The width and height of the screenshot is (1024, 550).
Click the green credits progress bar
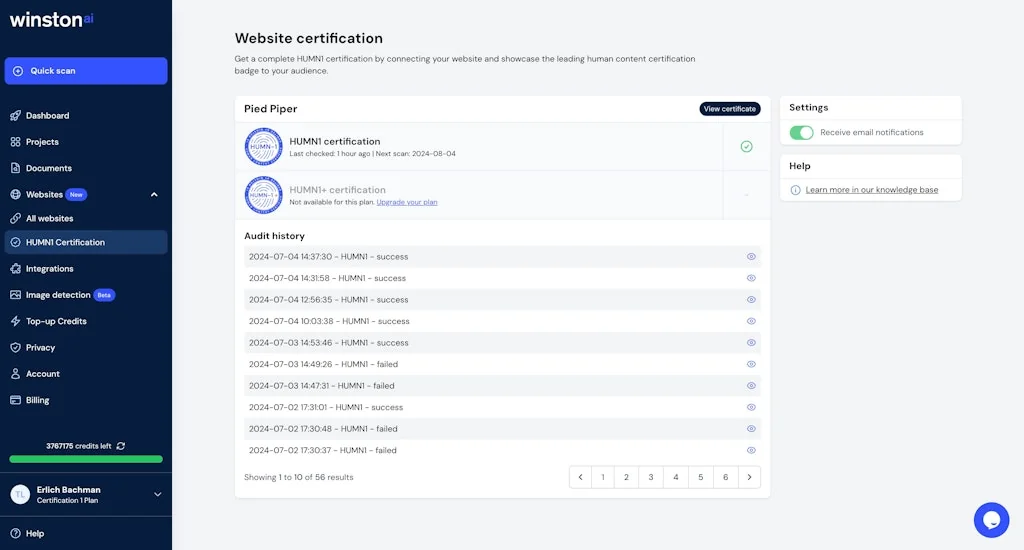(x=85, y=459)
